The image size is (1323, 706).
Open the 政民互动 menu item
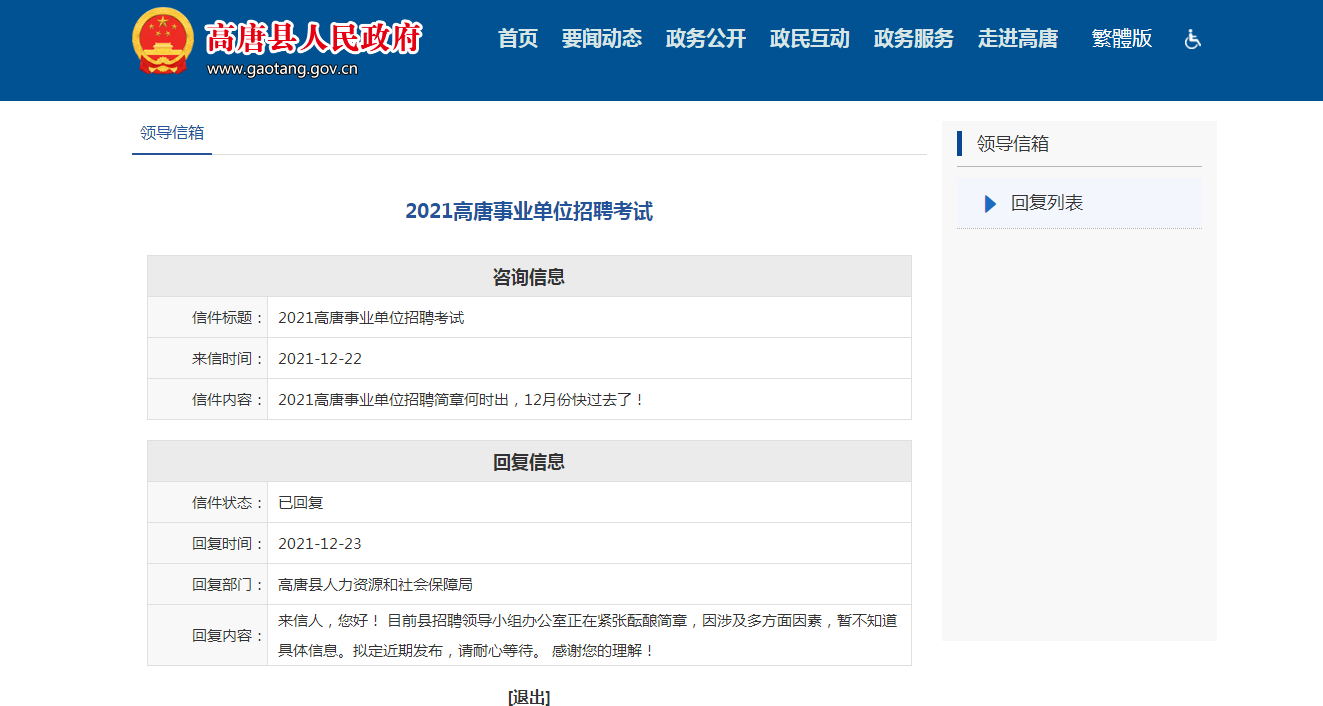tap(809, 39)
